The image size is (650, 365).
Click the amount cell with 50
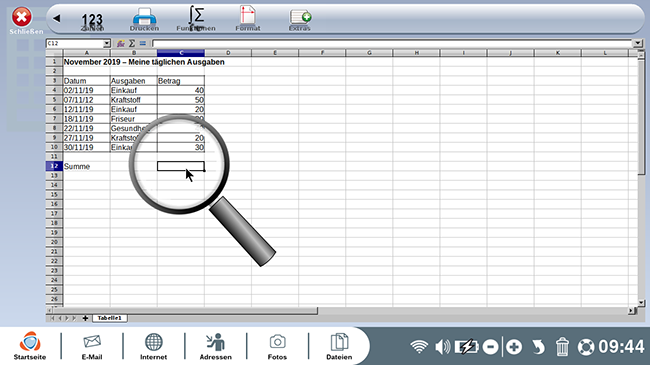[x=181, y=100]
